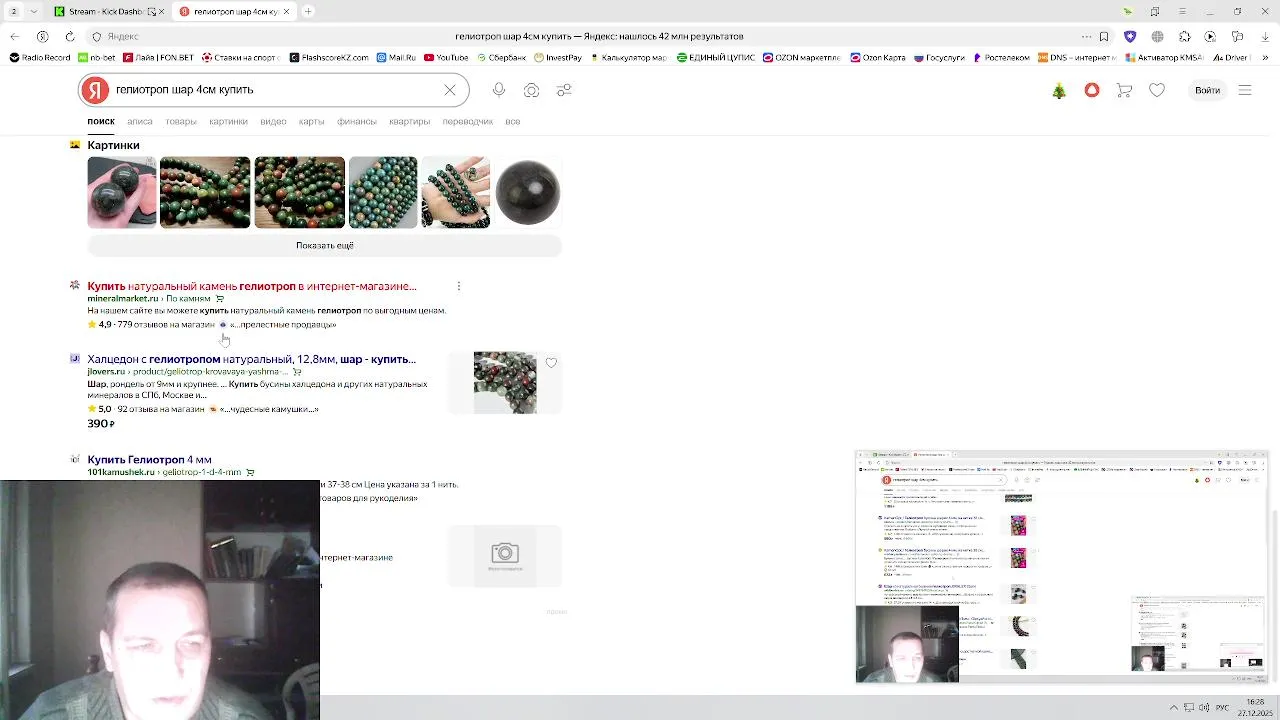The width and height of the screenshot is (1280, 720).
Task: Select the алиса search tab
Action: (140, 121)
